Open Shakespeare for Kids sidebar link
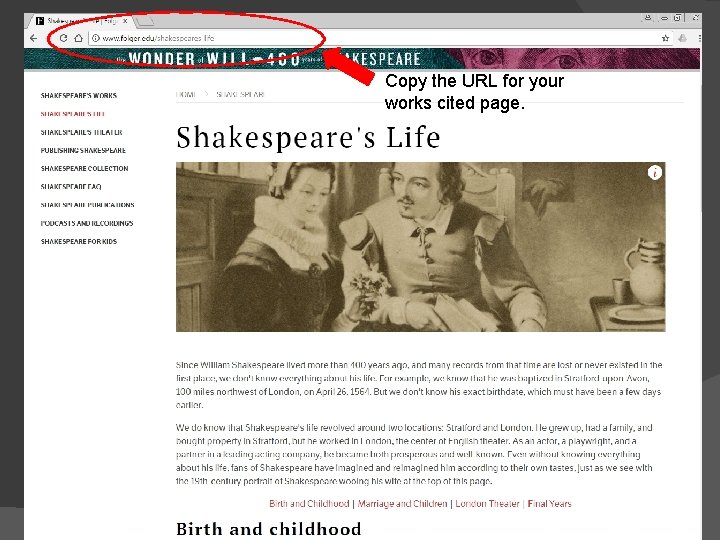 [79, 241]
